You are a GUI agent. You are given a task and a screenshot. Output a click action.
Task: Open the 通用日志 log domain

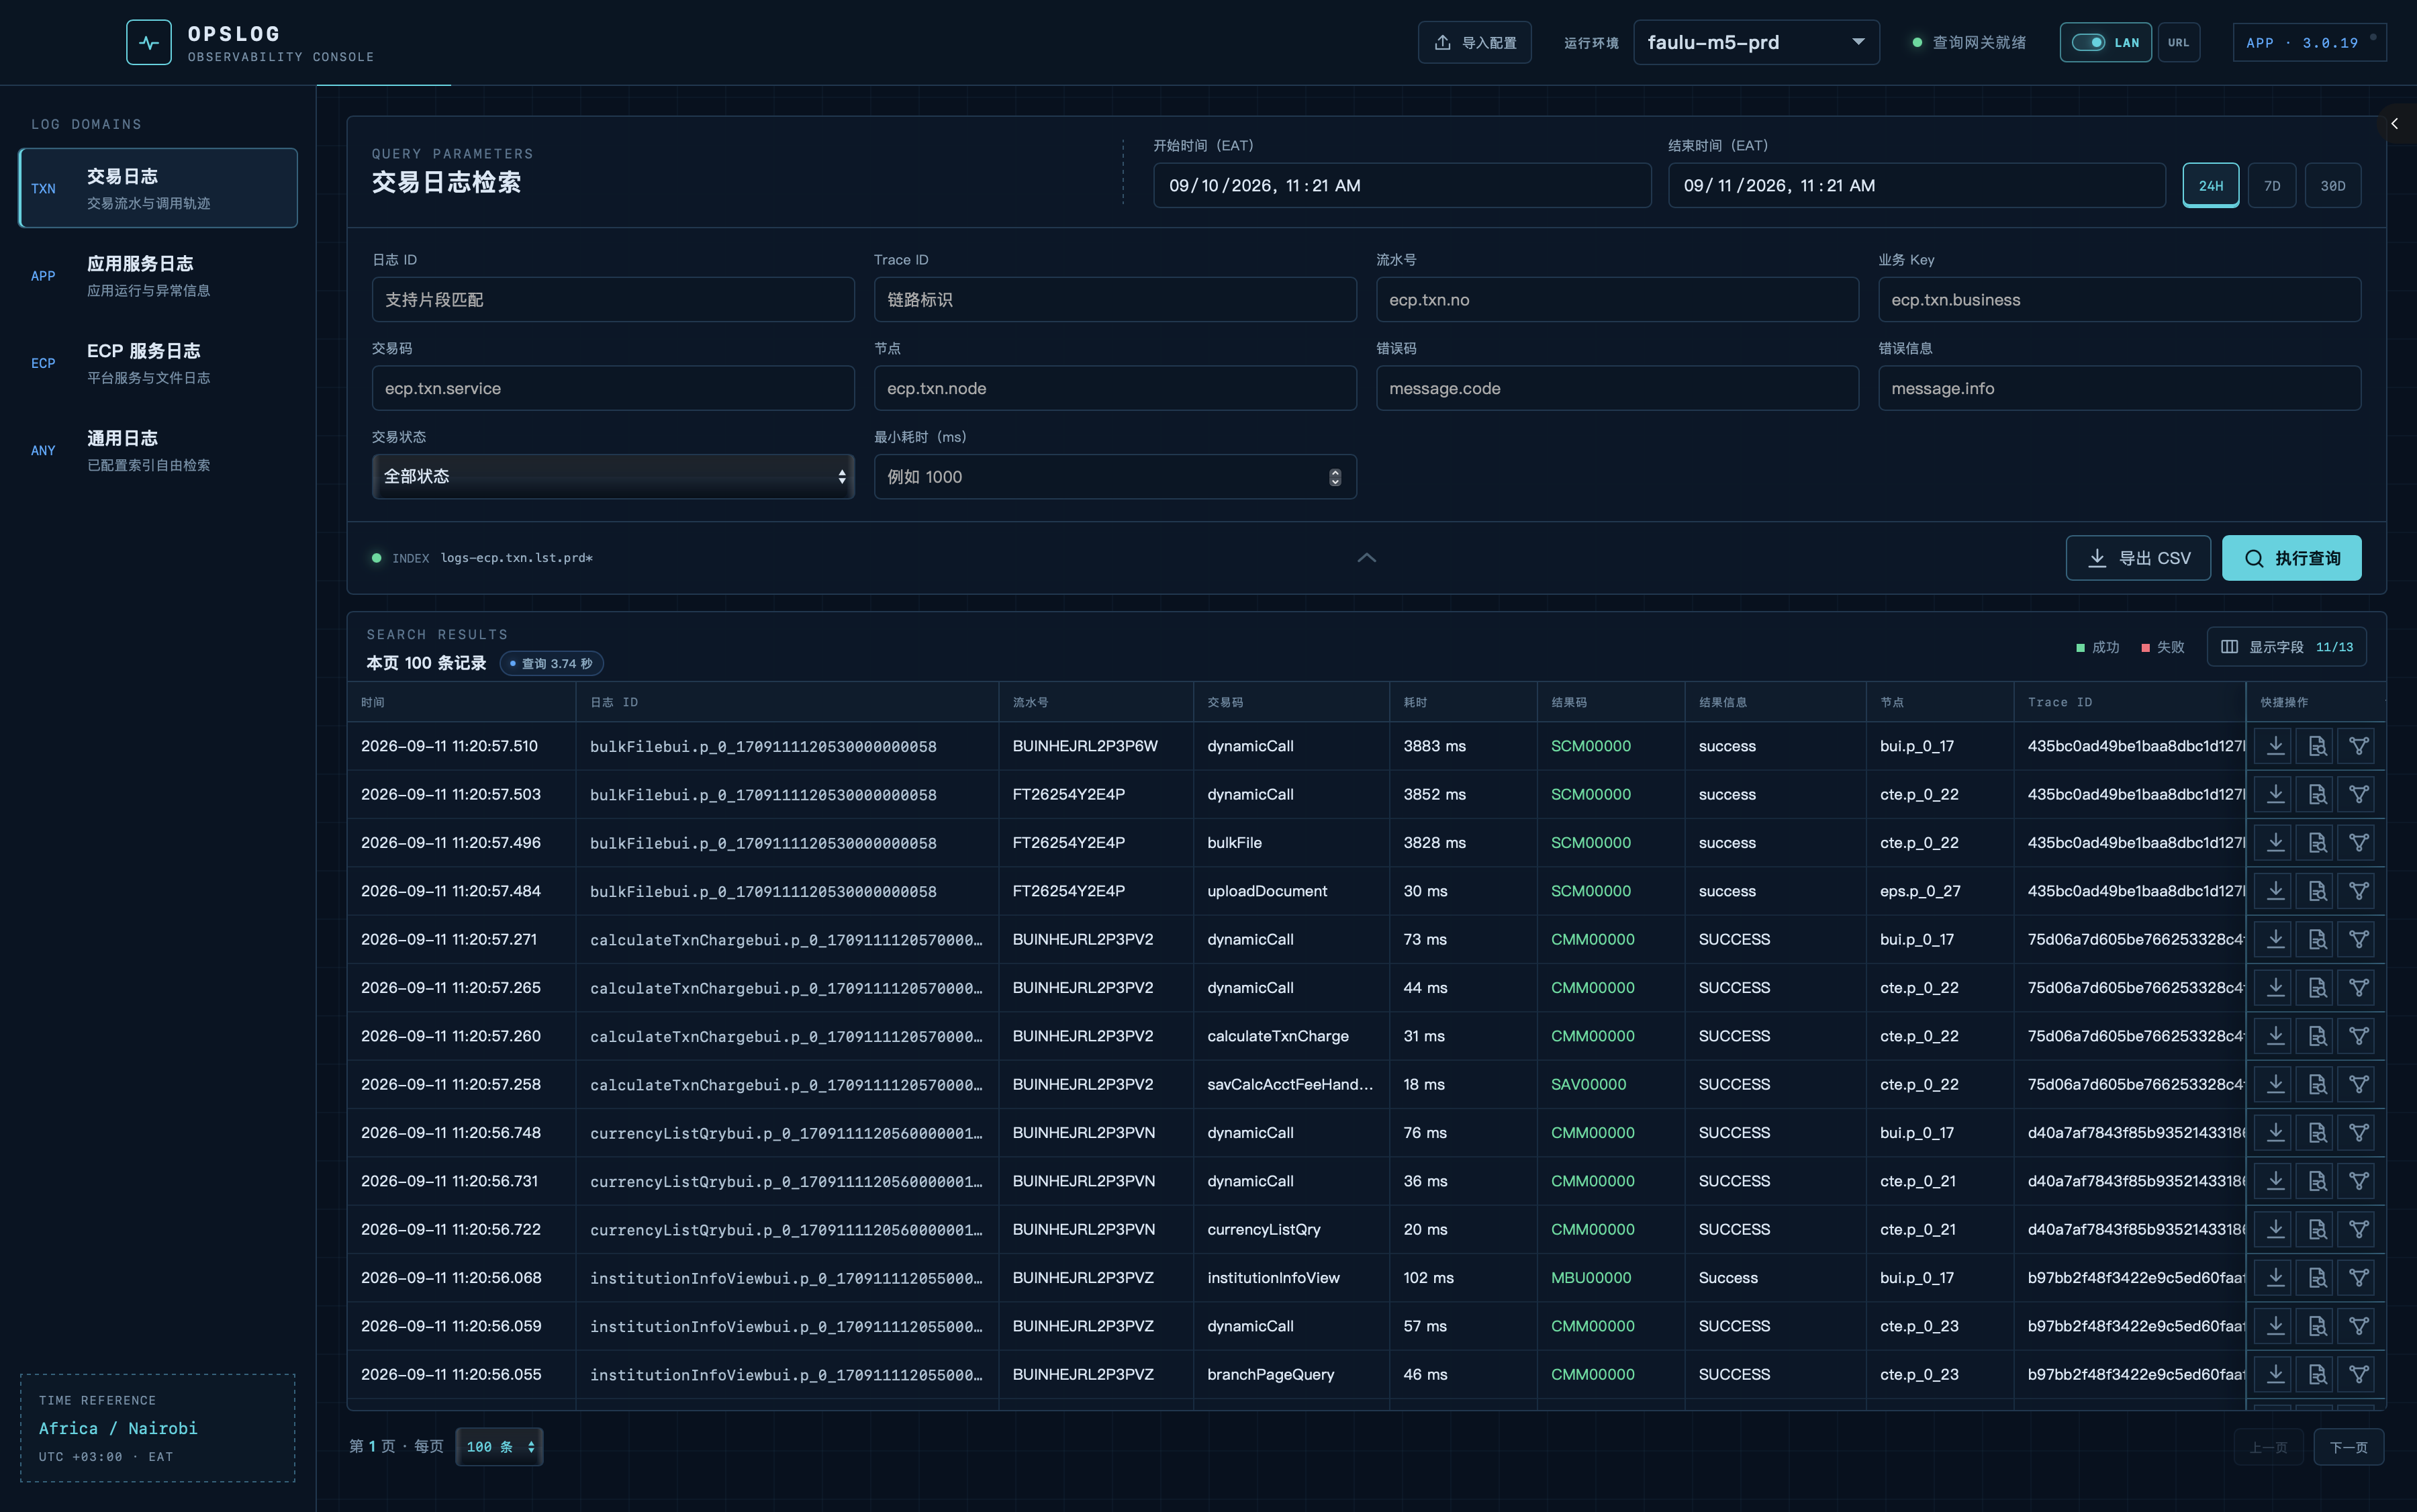click(158, 450)
